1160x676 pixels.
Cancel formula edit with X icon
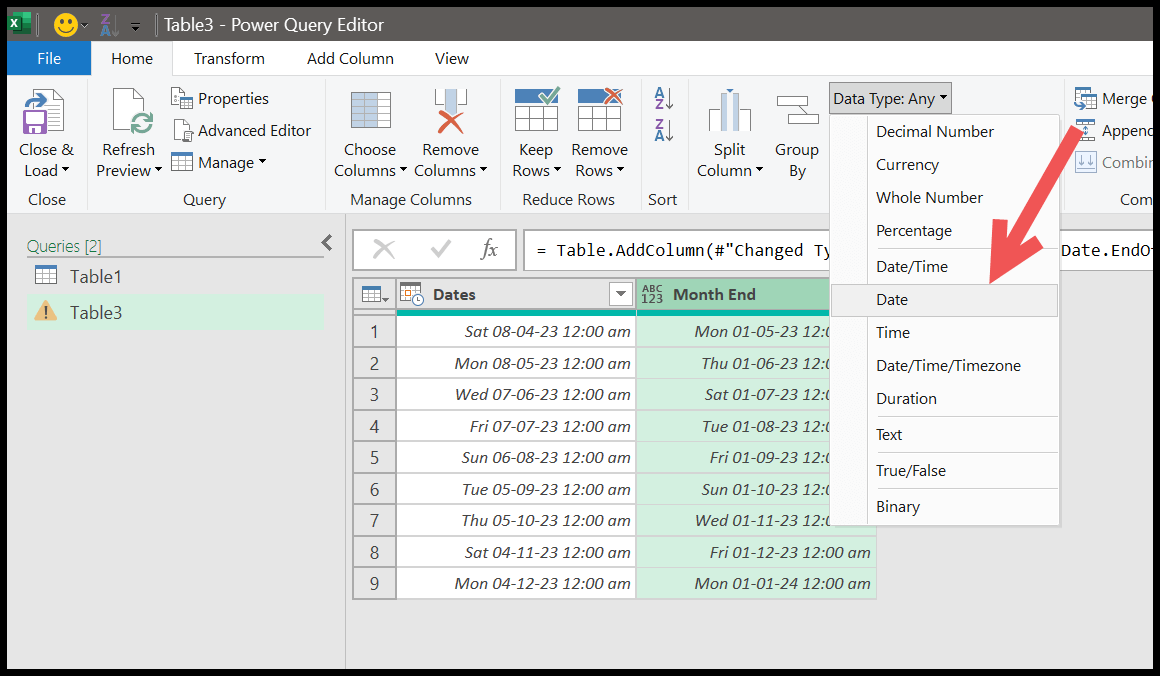tap(384, 249)
